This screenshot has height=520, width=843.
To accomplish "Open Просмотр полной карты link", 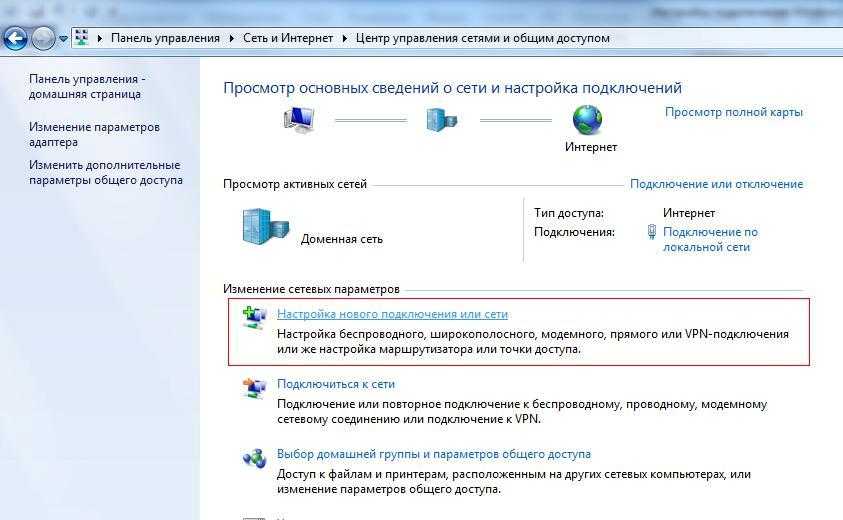I will click(733, 112).
